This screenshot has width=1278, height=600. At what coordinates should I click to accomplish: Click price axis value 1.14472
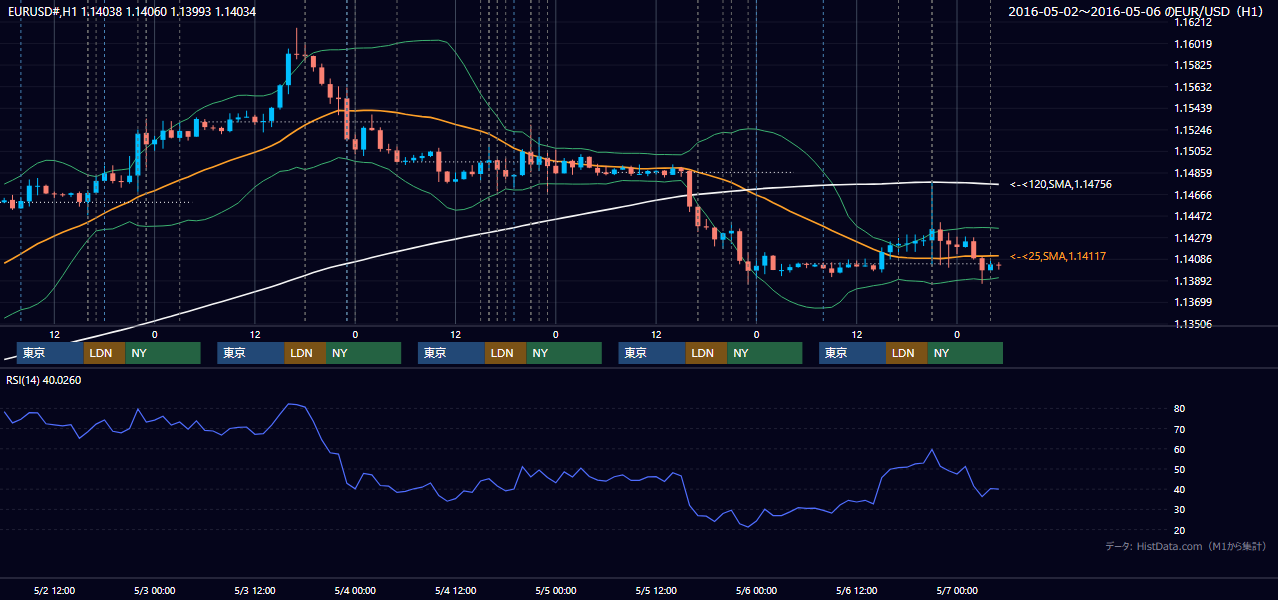point(1193,216)
